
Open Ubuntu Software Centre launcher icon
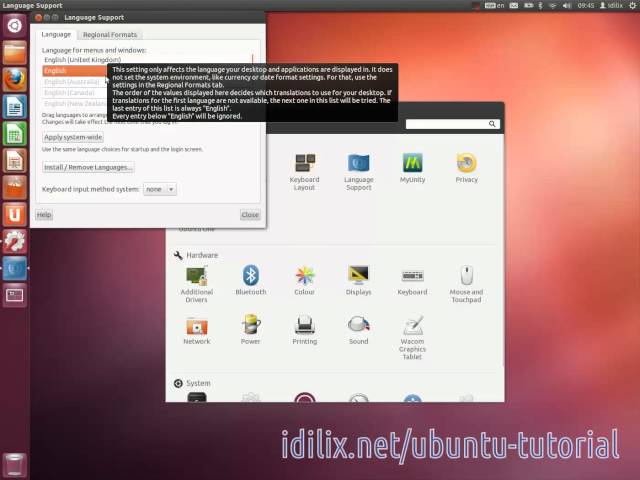(15, 187)
